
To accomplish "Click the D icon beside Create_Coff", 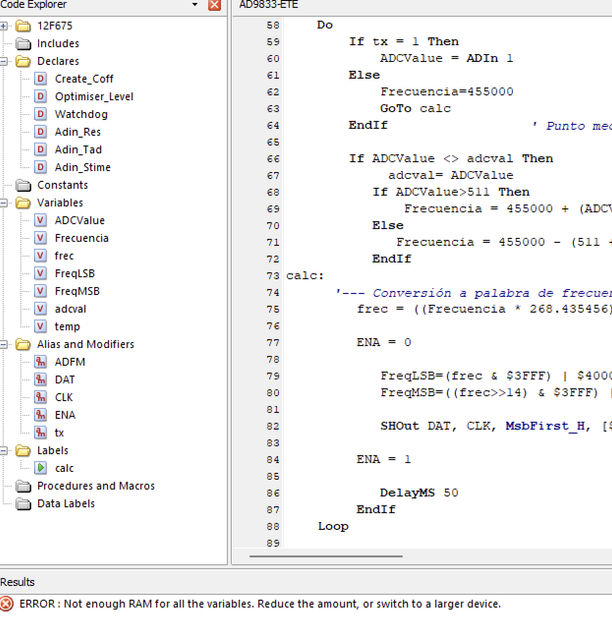I will [x=40, y=79].
